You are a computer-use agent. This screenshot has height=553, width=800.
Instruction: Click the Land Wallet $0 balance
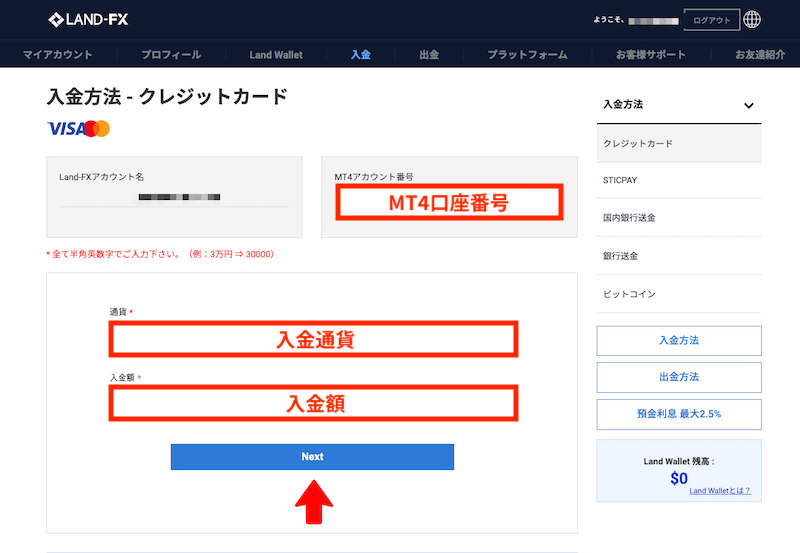pos(679,479)
